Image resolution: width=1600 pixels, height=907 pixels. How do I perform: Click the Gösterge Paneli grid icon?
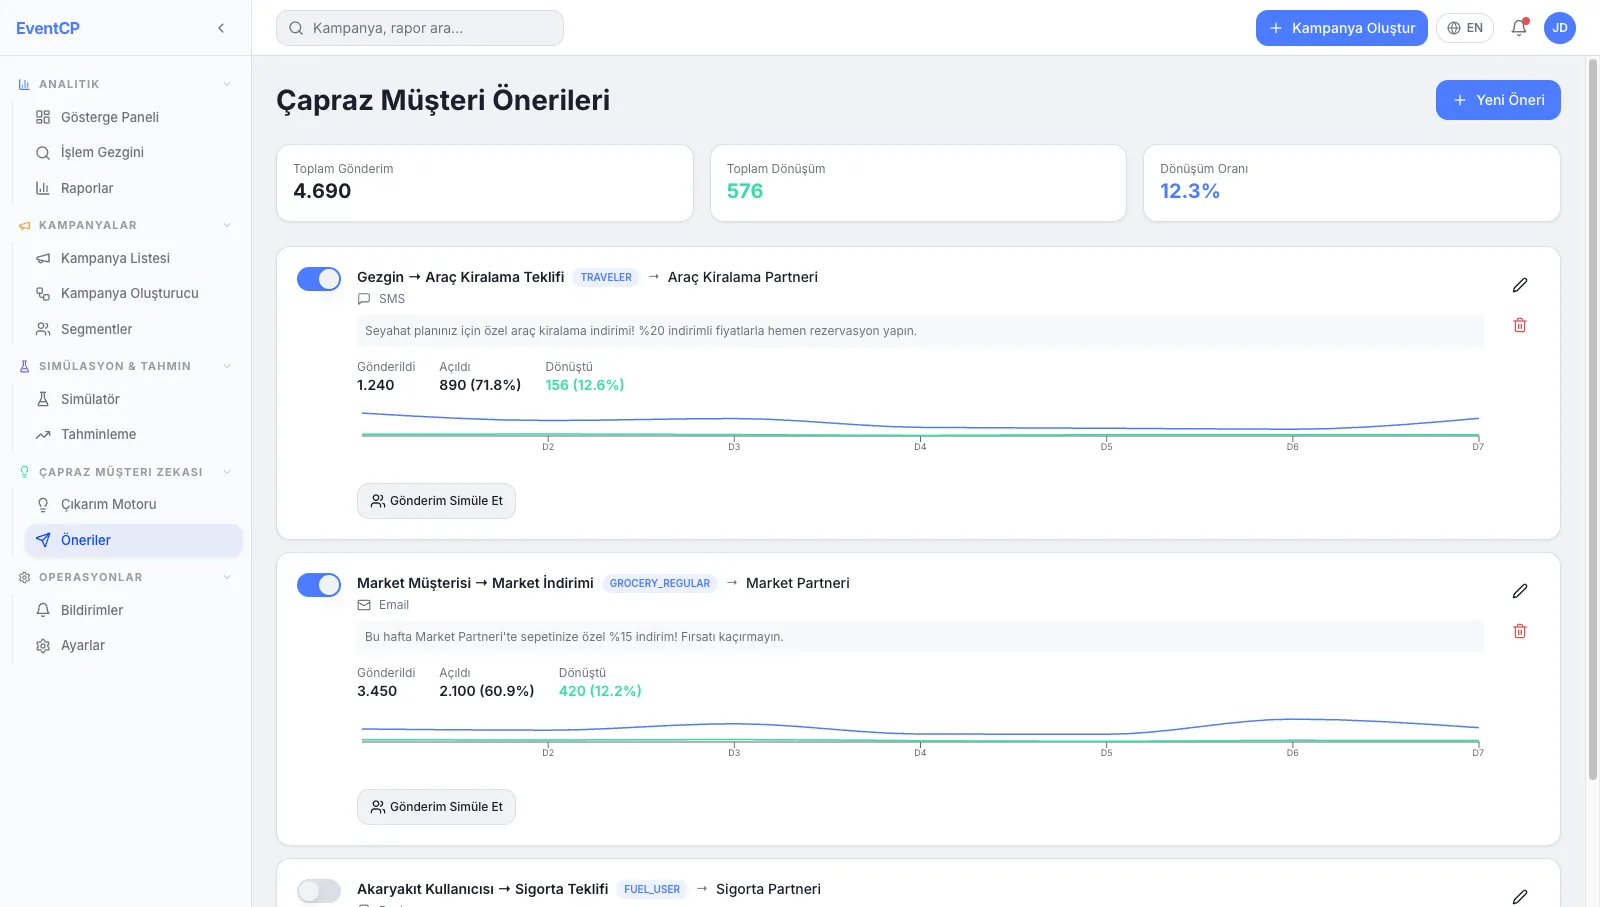43,117
